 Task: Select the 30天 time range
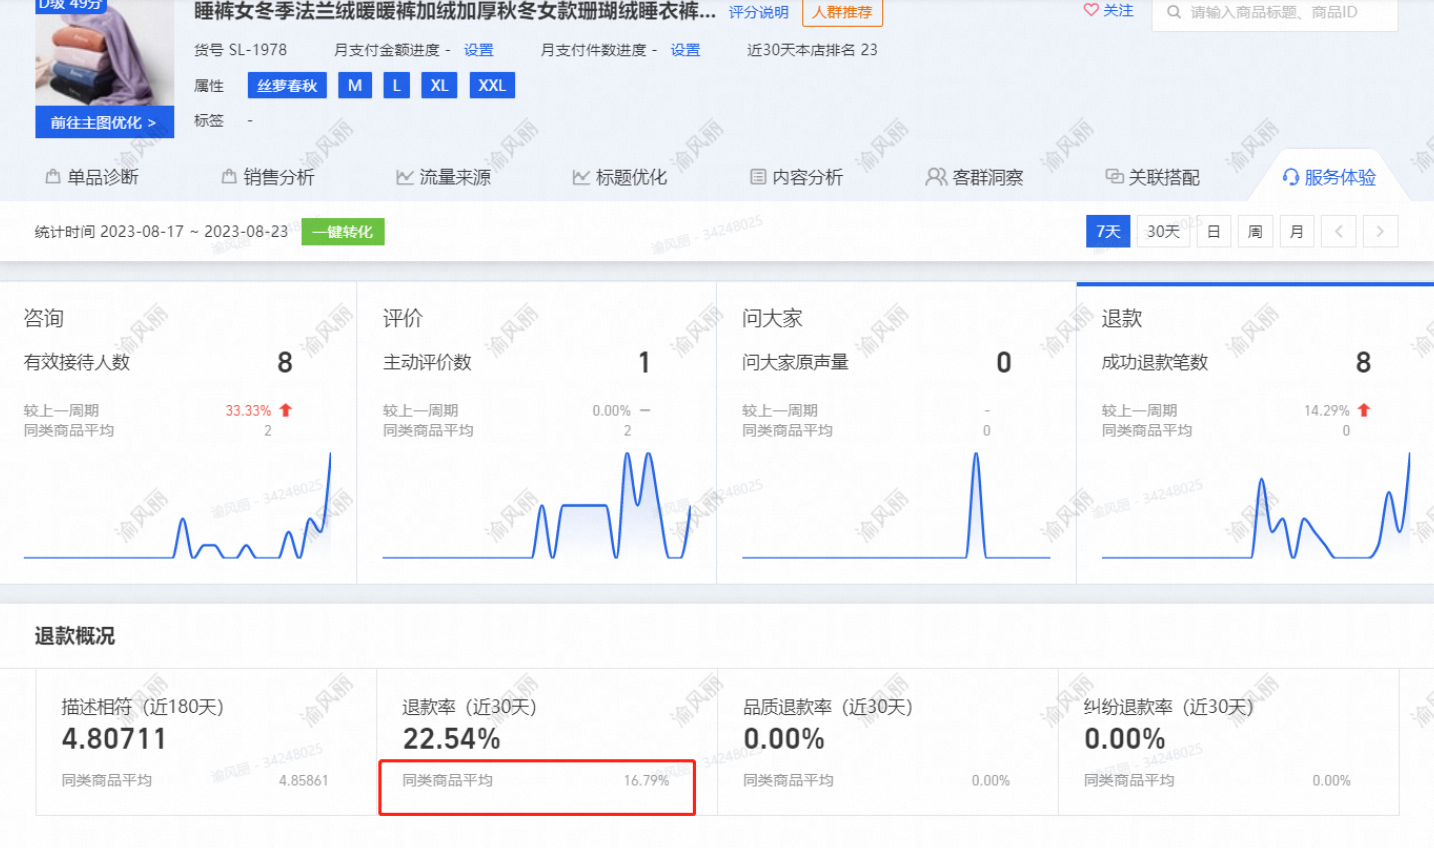click(x=1163, y=231)
